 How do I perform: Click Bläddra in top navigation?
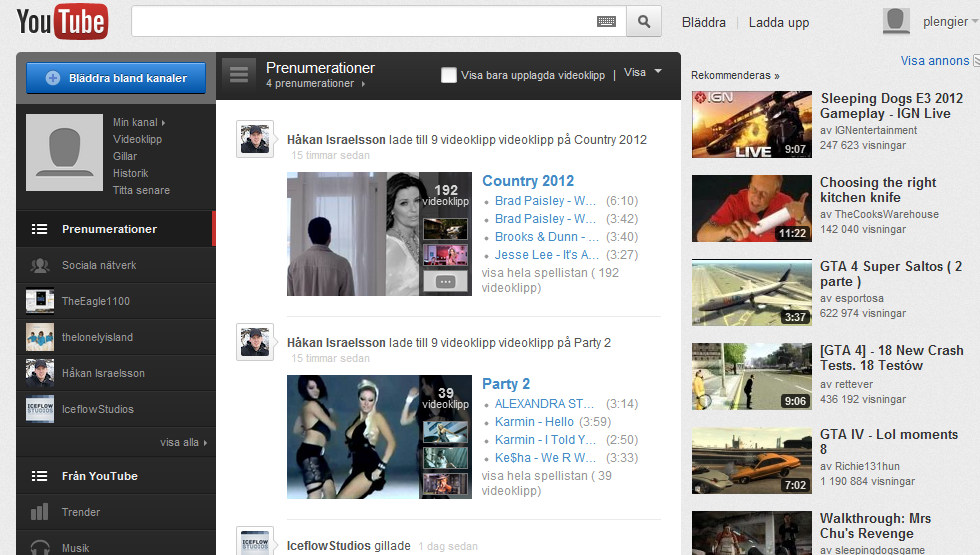coord(704,22)
